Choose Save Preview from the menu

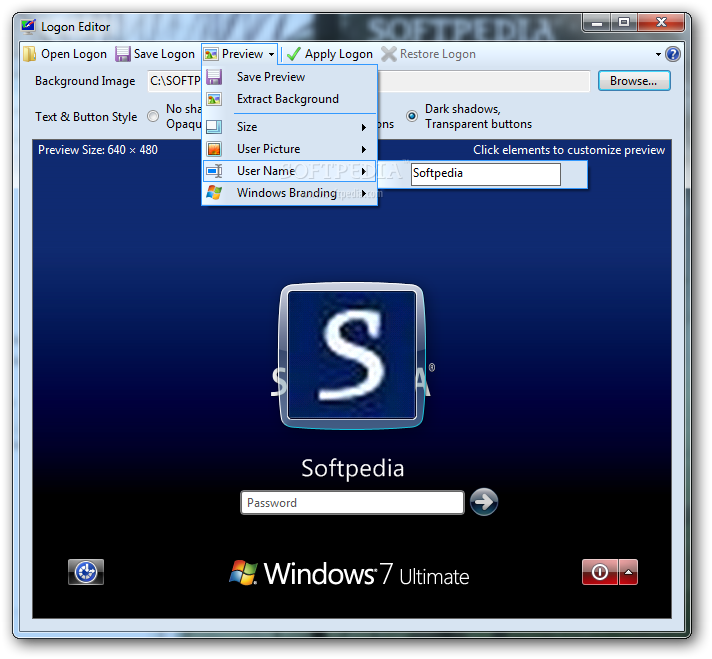coord(290,77)
